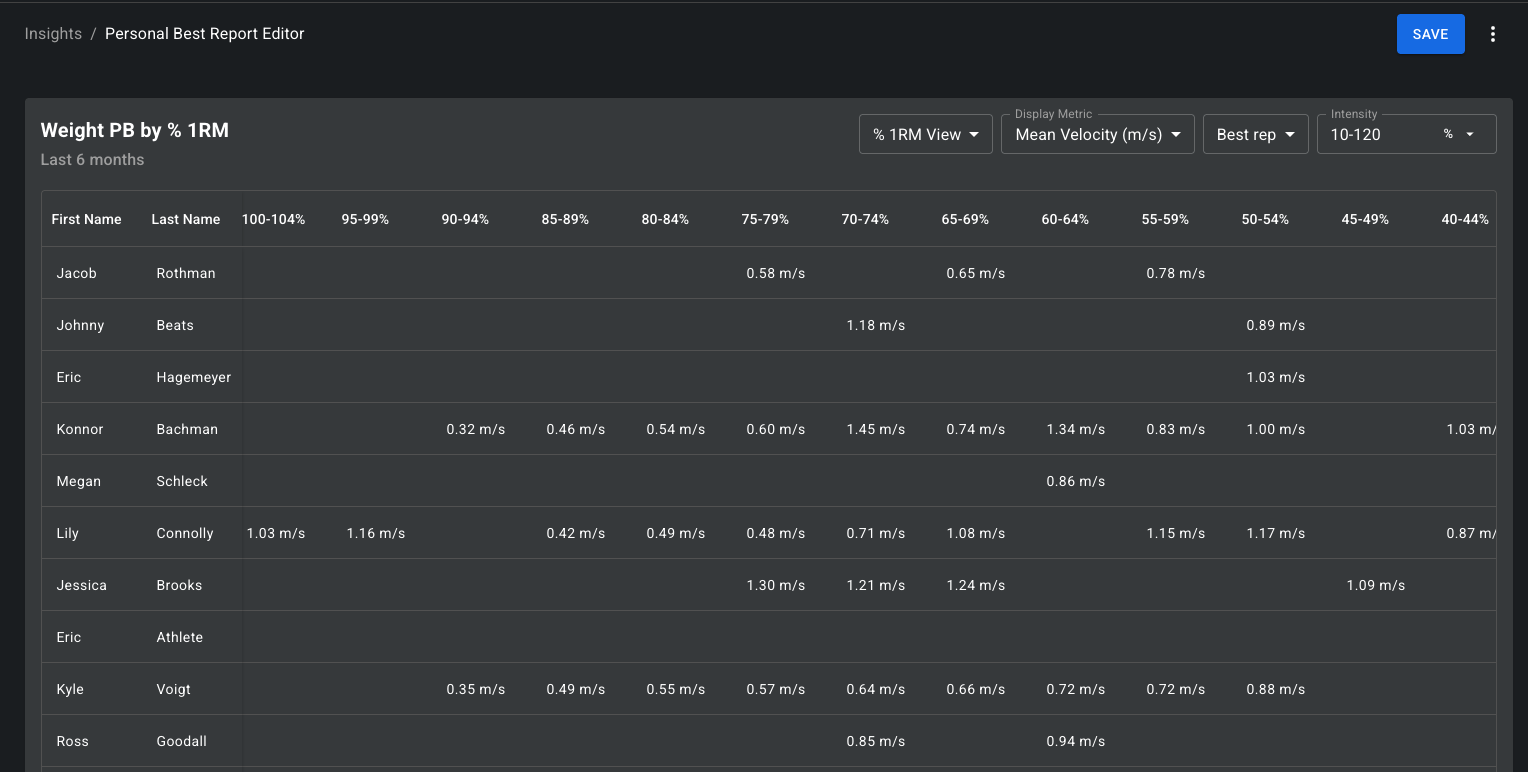This screenshot has height=772, width=1528.
Task: Open the % 1RM View dropdown
Action: 926,134
